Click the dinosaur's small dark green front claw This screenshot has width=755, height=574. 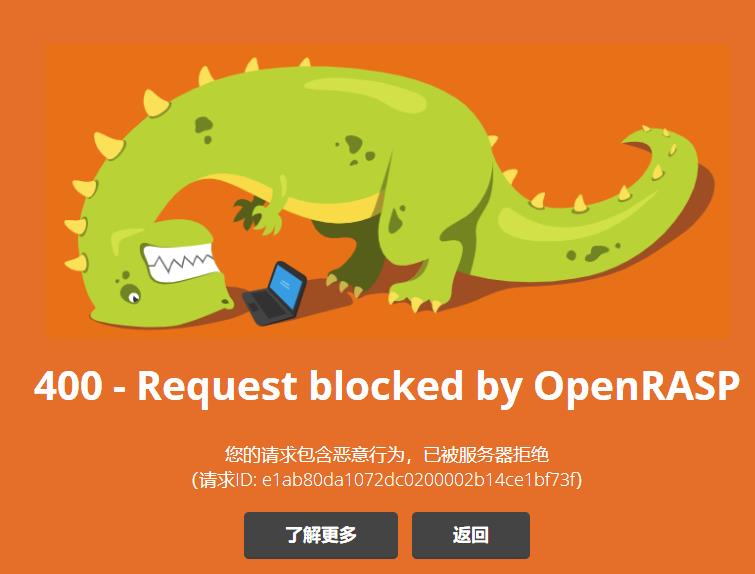coord(248,212)
